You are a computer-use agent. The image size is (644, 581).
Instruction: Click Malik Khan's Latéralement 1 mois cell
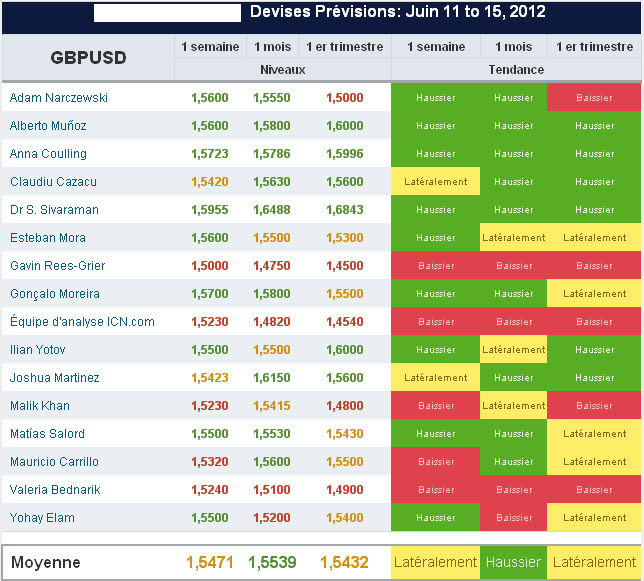click(x=513, y=406)
